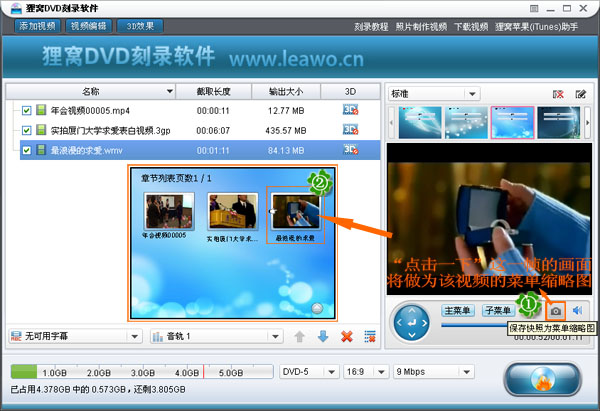The image size is (600, 411).
Task: Click the 主菜单 button
Action: pyautogui.click(x=458, y=310)
